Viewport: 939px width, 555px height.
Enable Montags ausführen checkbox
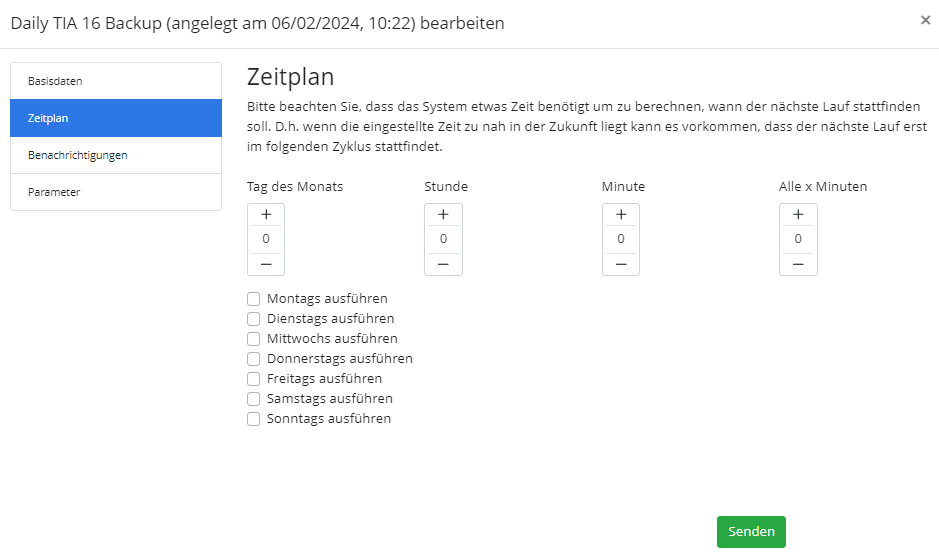pos(254,299)
